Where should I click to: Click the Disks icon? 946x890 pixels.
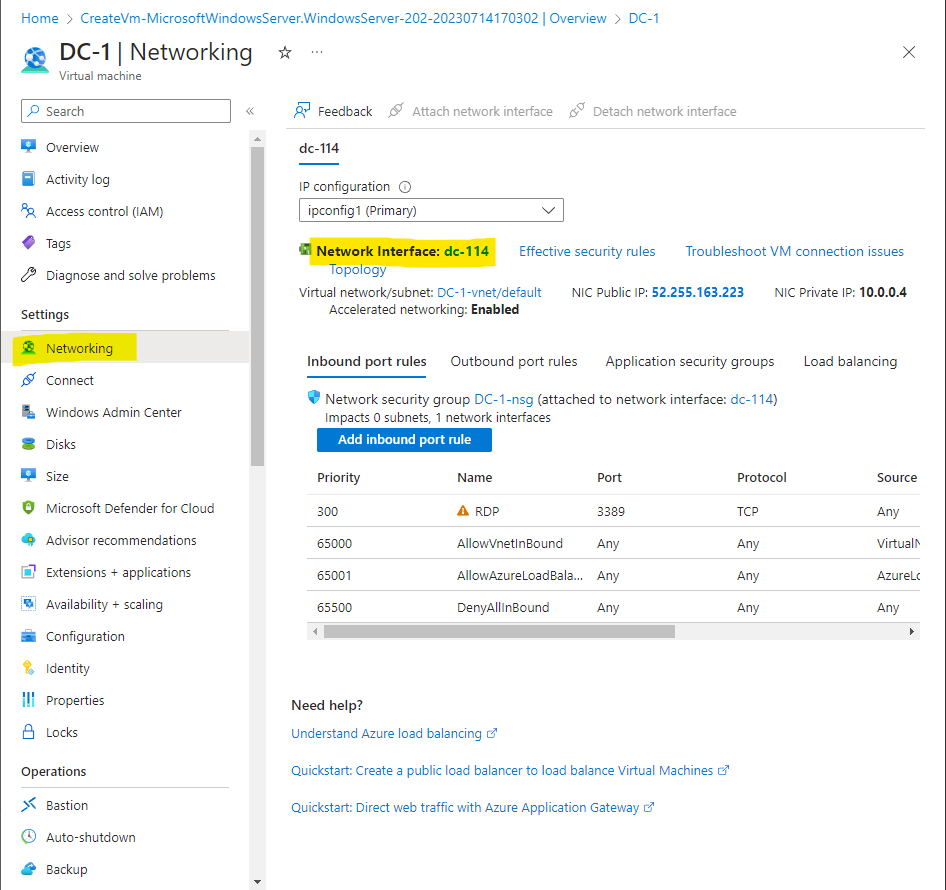pyautogui.click(x=28, y=443)
